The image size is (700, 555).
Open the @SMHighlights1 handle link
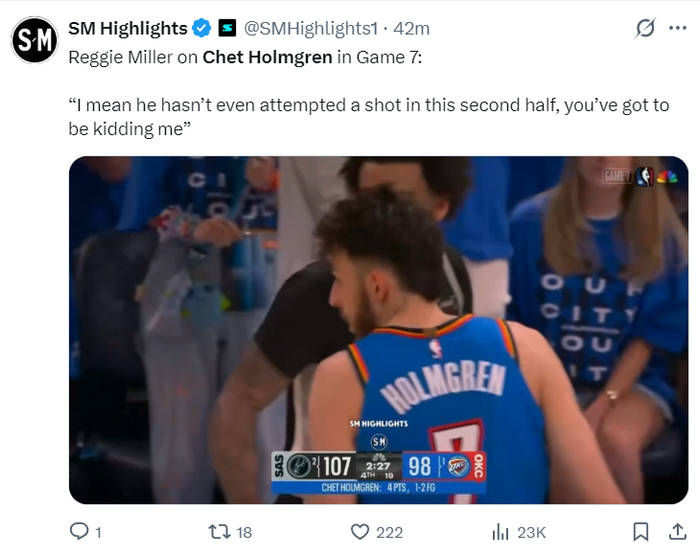pos(311,29)
